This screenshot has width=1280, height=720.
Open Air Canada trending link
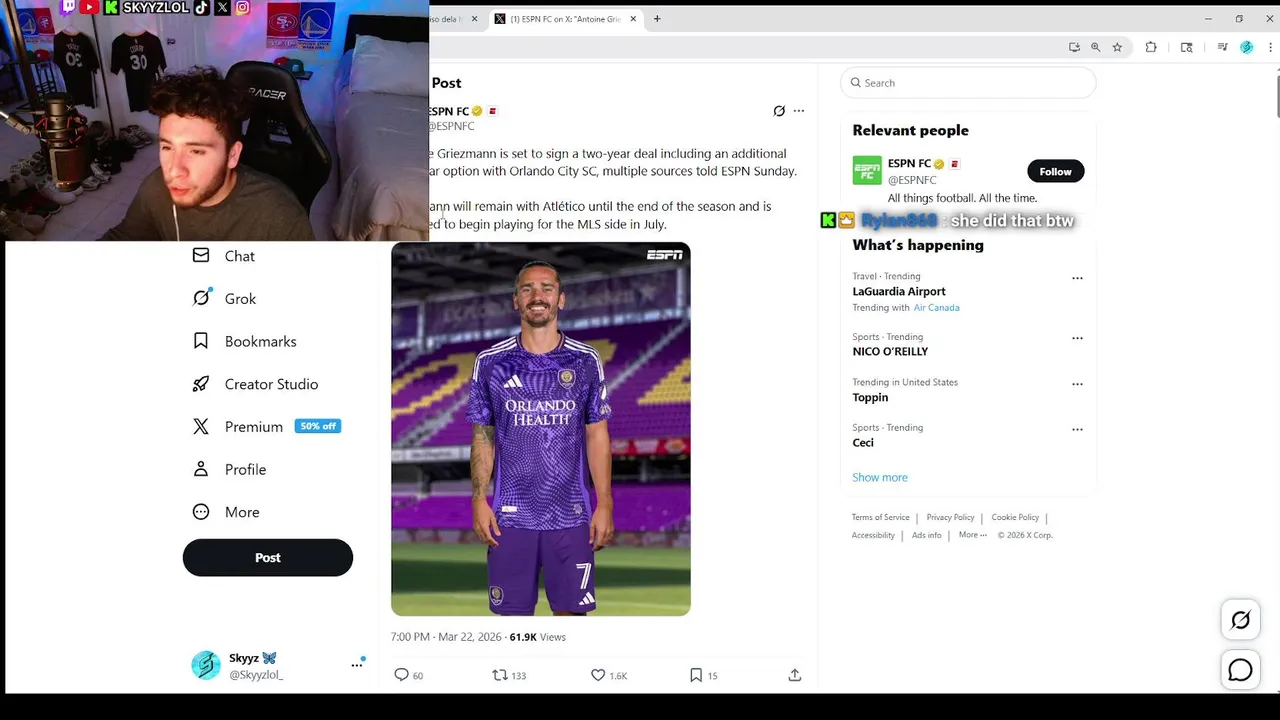(936, 308)
